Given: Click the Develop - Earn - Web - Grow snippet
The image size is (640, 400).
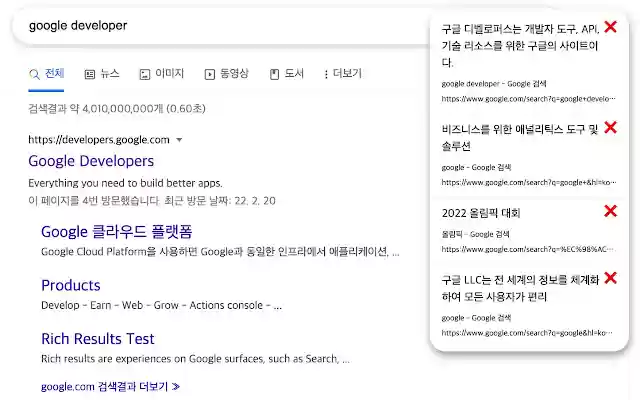Looking at the screenshot, I should [161, 305].
